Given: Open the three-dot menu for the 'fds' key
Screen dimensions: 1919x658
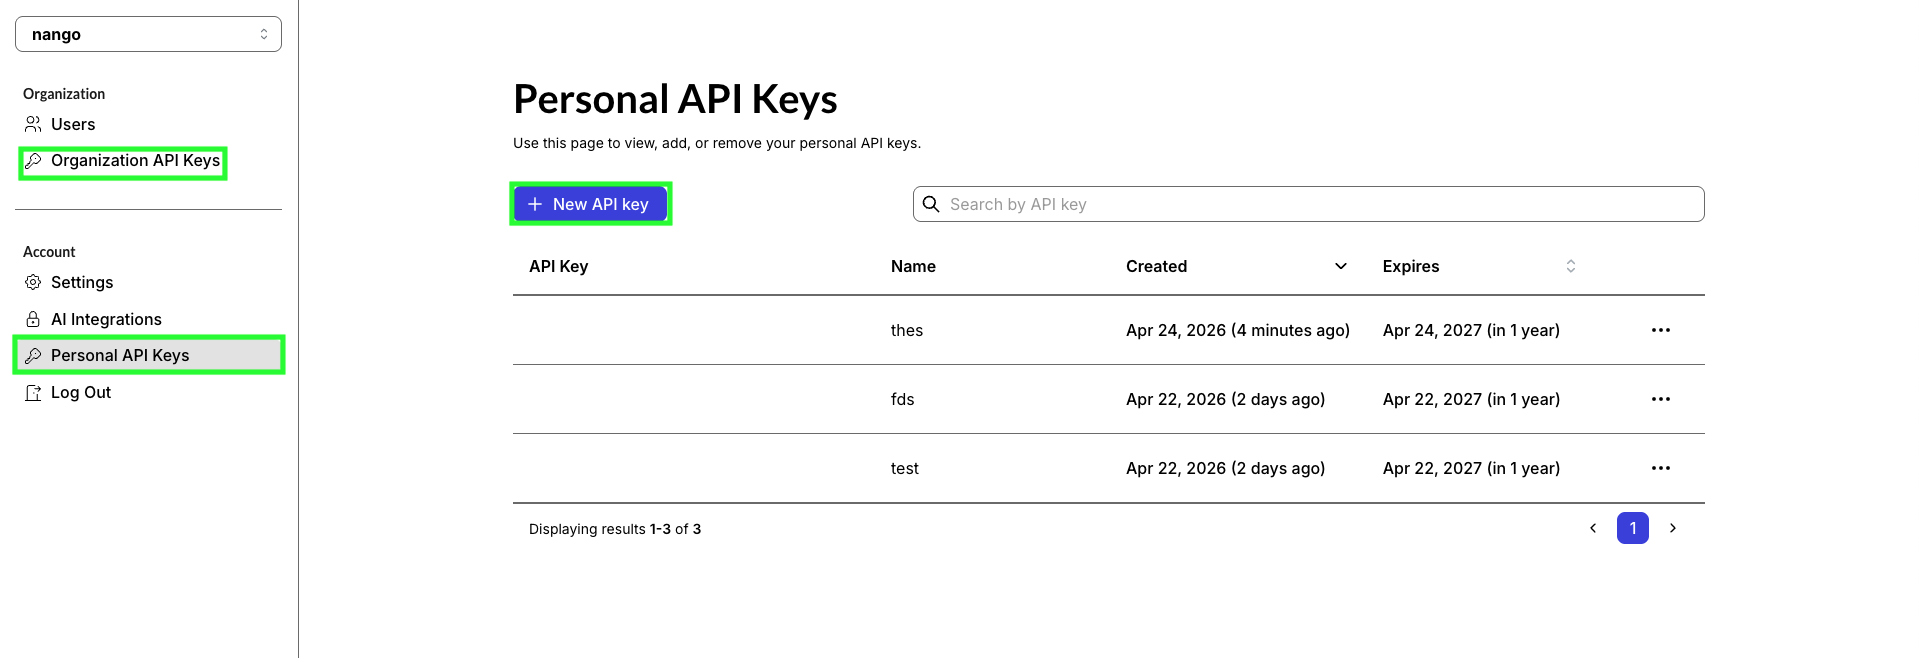Looking at the screenshot, I should point(1661,399).
